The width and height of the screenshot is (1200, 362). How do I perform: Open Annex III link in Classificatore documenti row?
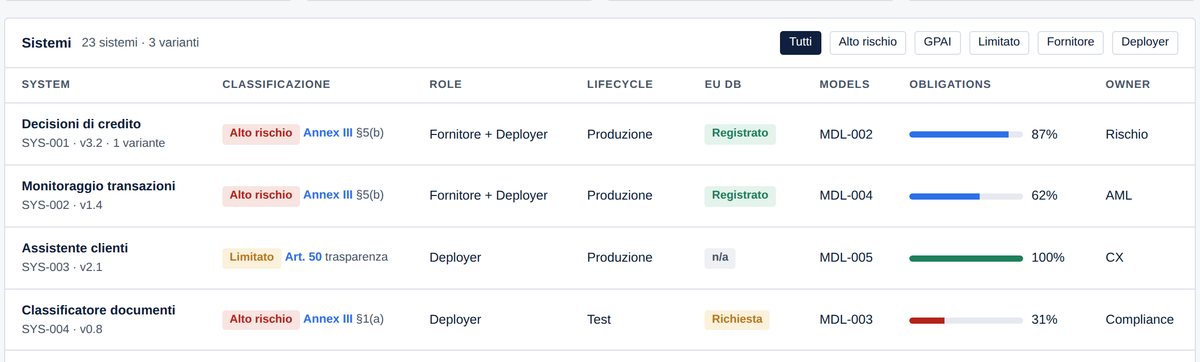coord(328,319)
